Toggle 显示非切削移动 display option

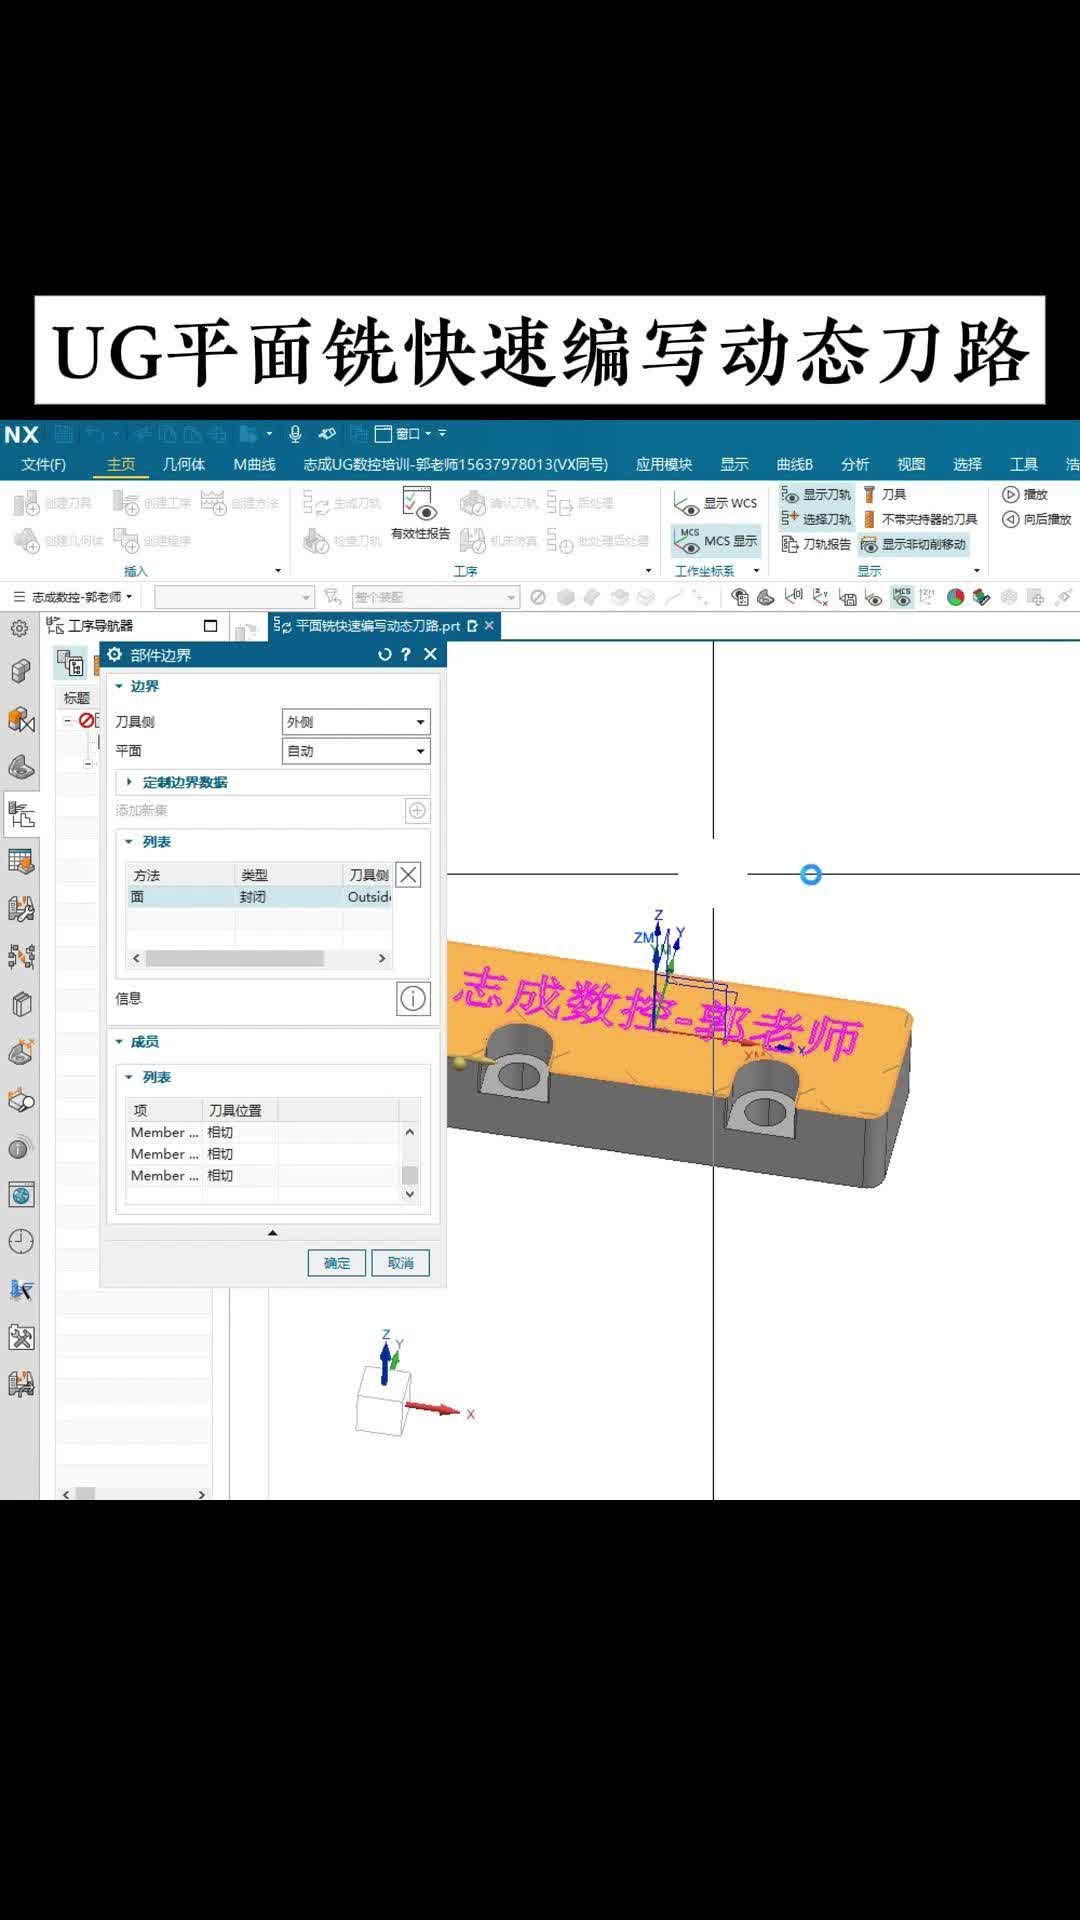pyautogui.click(x=914, y=544)
